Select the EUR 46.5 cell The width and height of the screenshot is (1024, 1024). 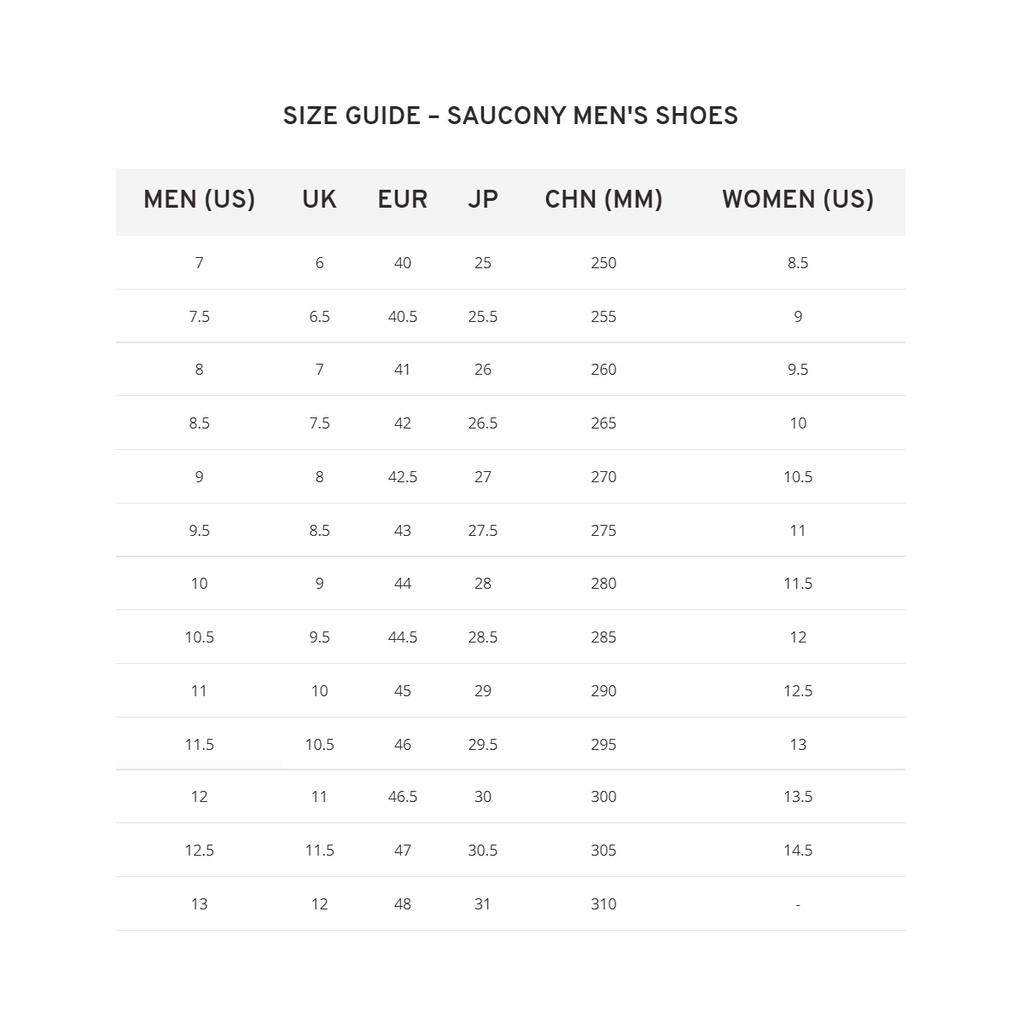click(402, 797)
